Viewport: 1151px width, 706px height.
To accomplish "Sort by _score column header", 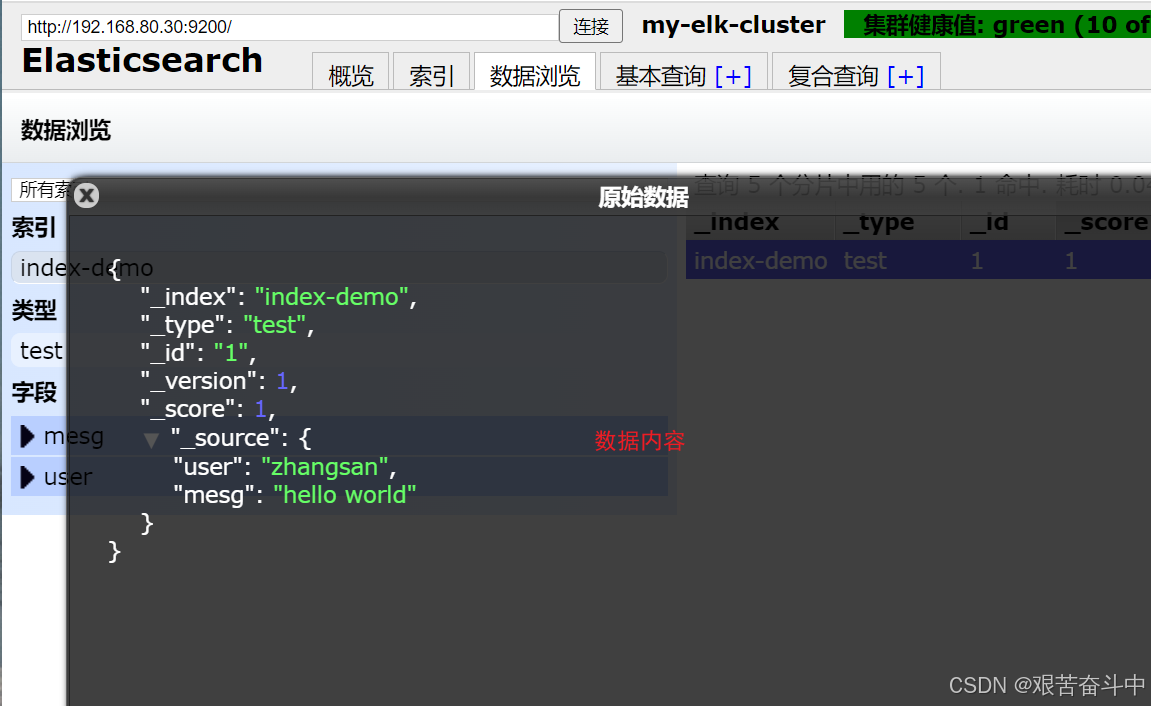I will pos(1103,222).
